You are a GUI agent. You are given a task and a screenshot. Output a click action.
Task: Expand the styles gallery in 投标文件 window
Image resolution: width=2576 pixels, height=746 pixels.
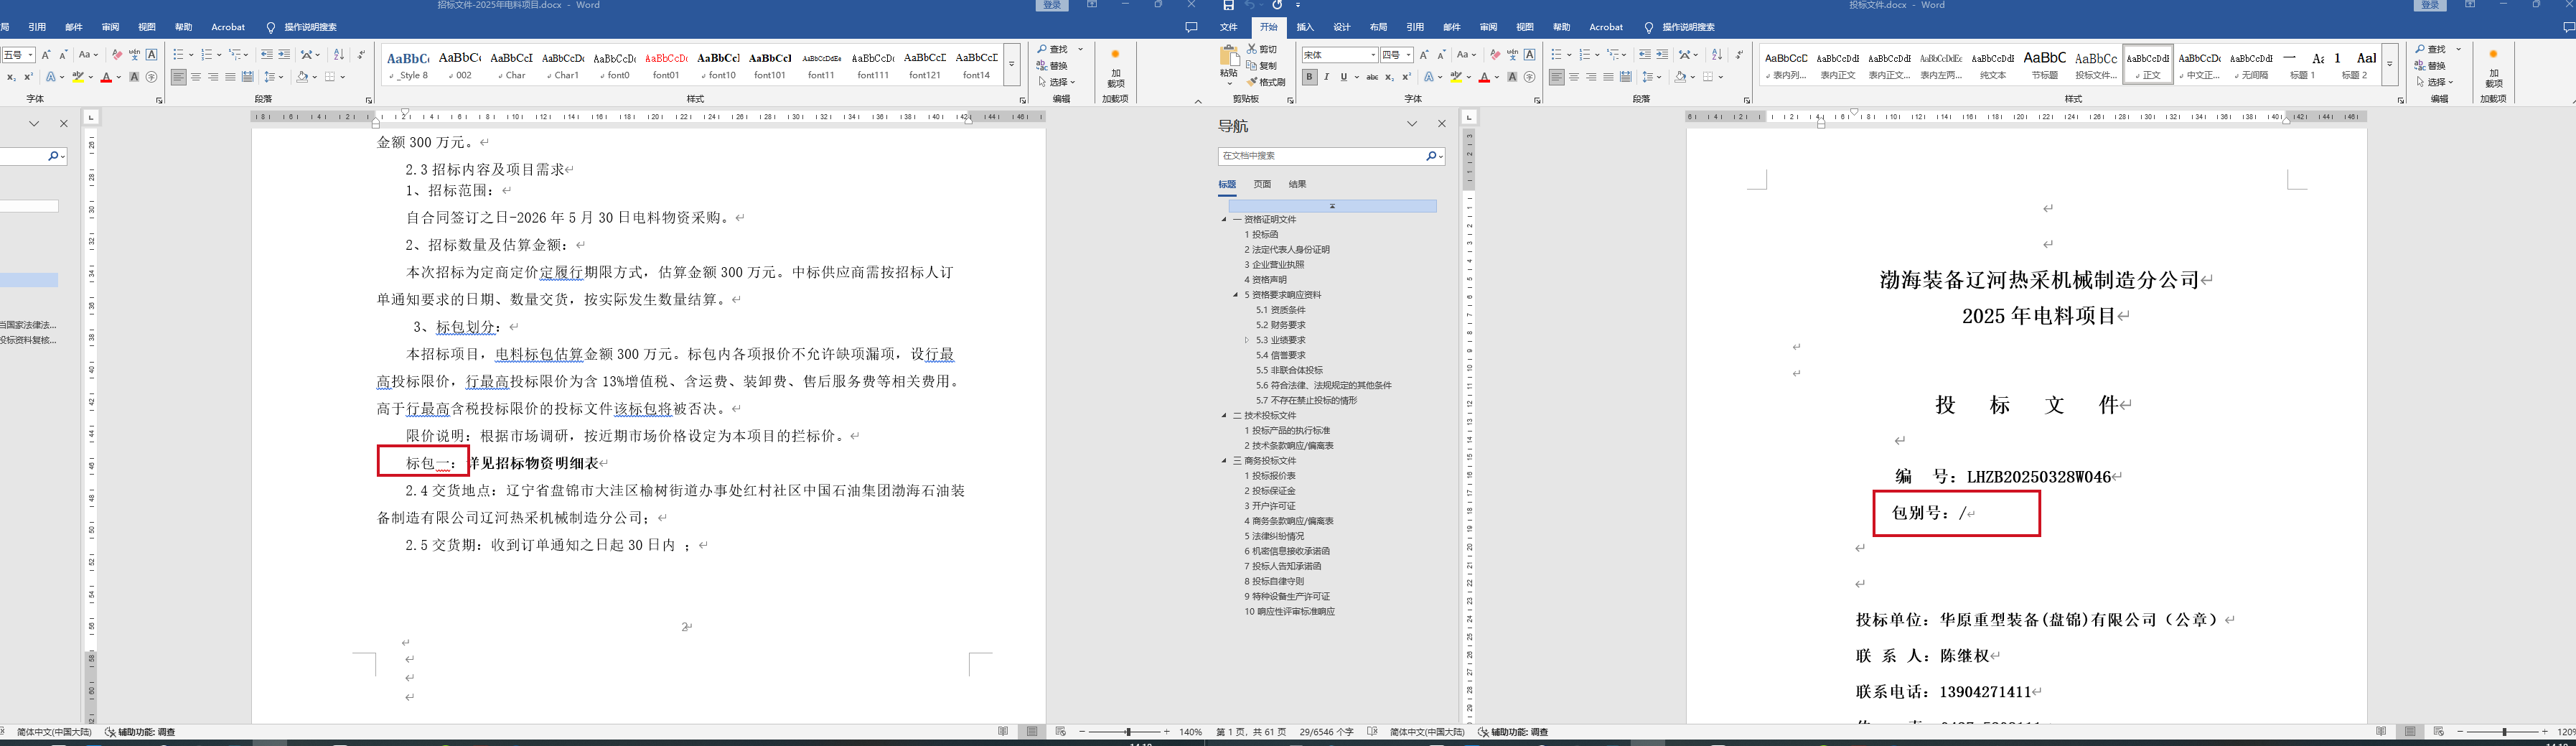coord(2390,65)
